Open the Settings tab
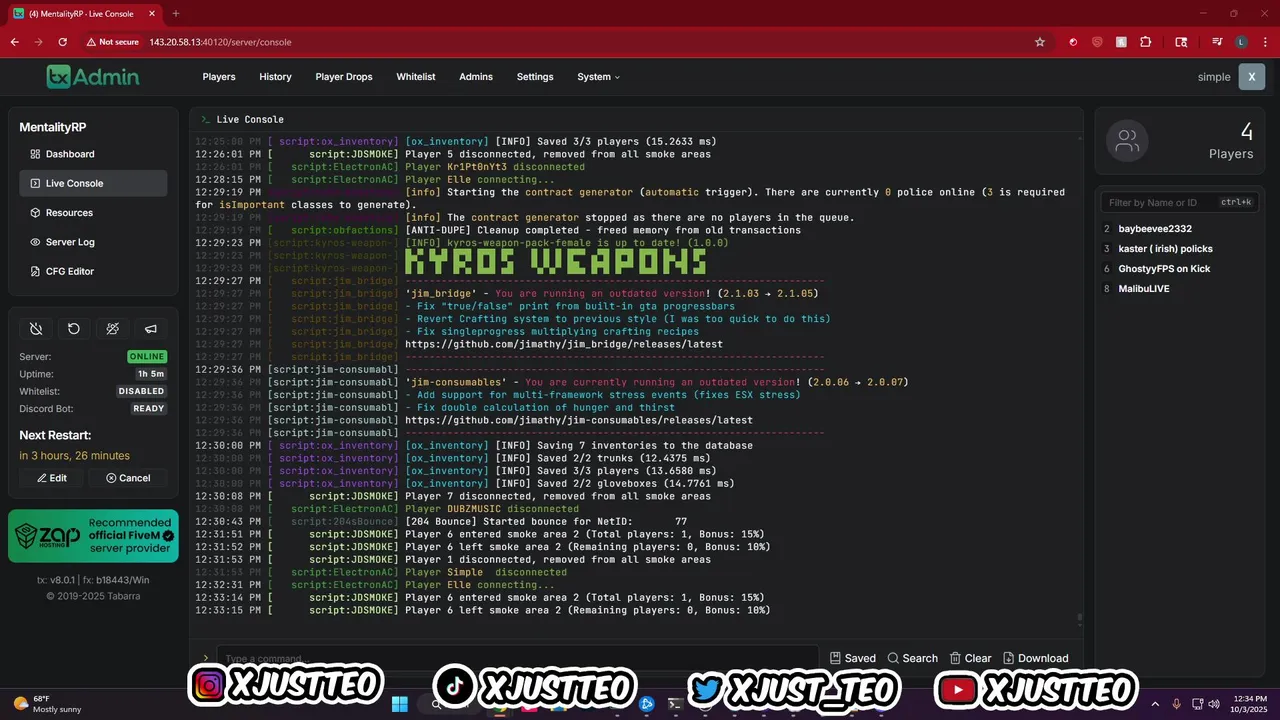This screenshot has width=1280, height=720. click(x=535, y=77)
